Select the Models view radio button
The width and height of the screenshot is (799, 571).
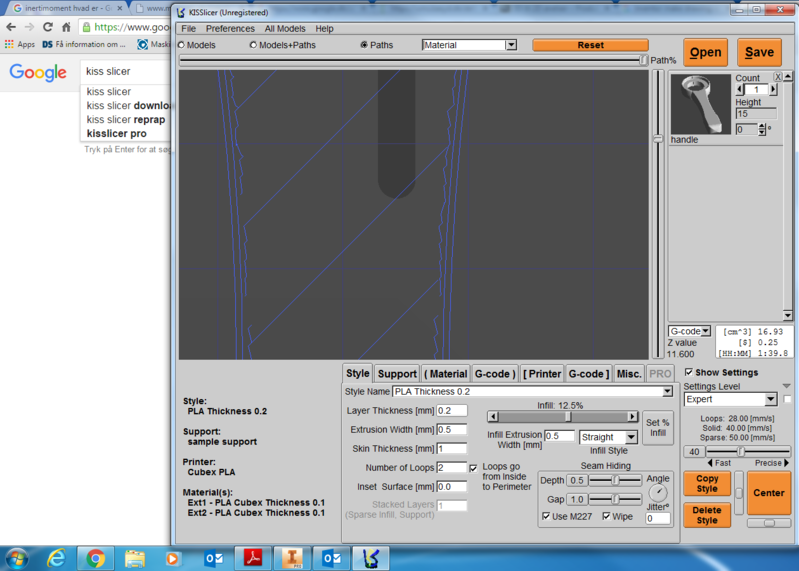pos(181,45)
